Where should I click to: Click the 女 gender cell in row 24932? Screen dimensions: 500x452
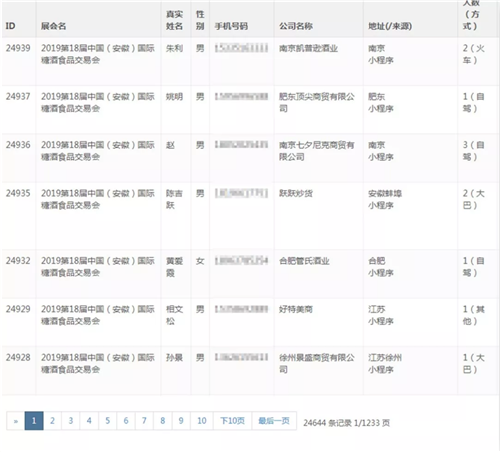200,261
